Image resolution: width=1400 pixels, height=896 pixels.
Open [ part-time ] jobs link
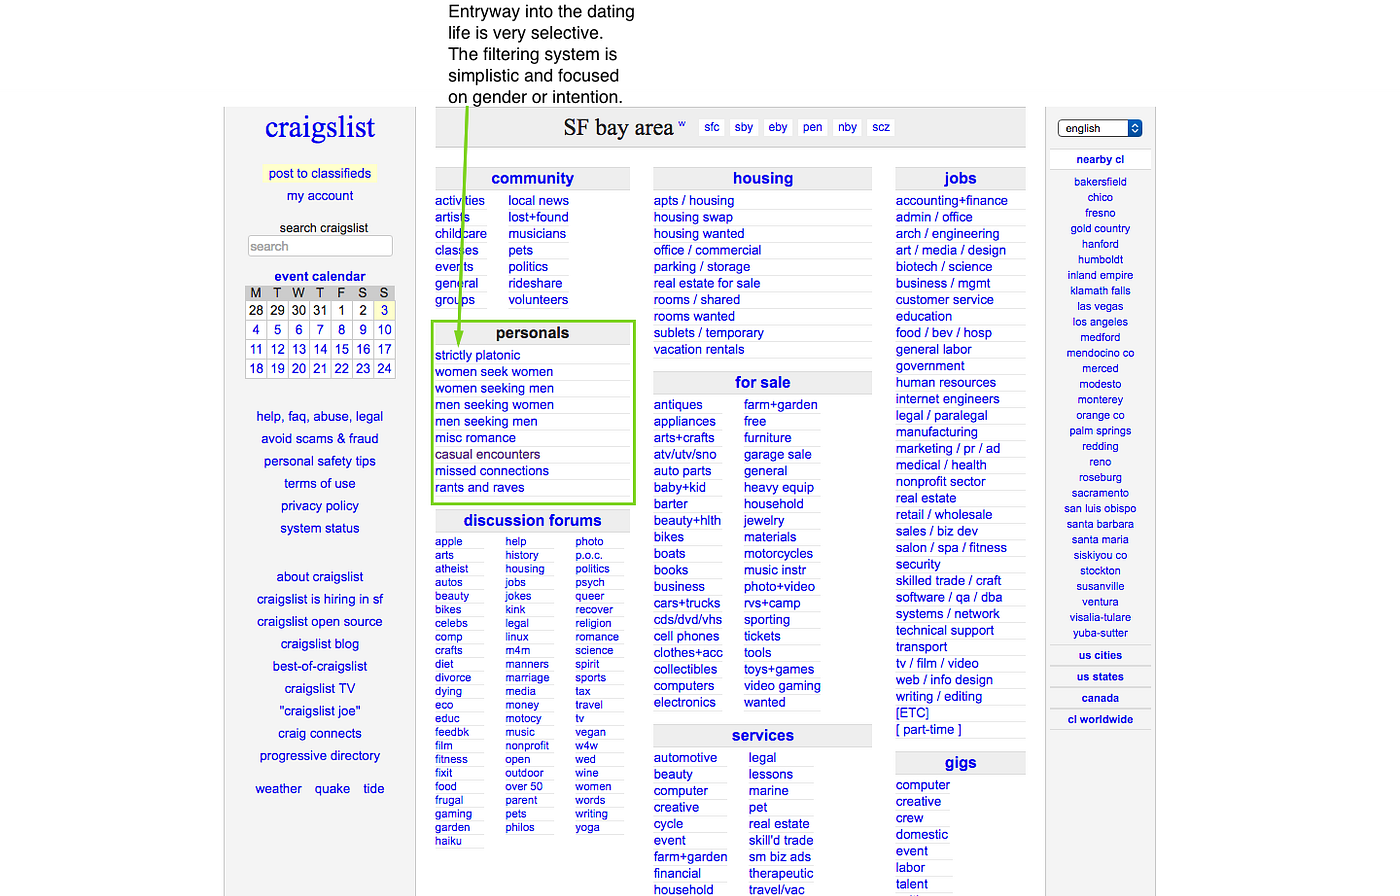click(x=929, y=730)
